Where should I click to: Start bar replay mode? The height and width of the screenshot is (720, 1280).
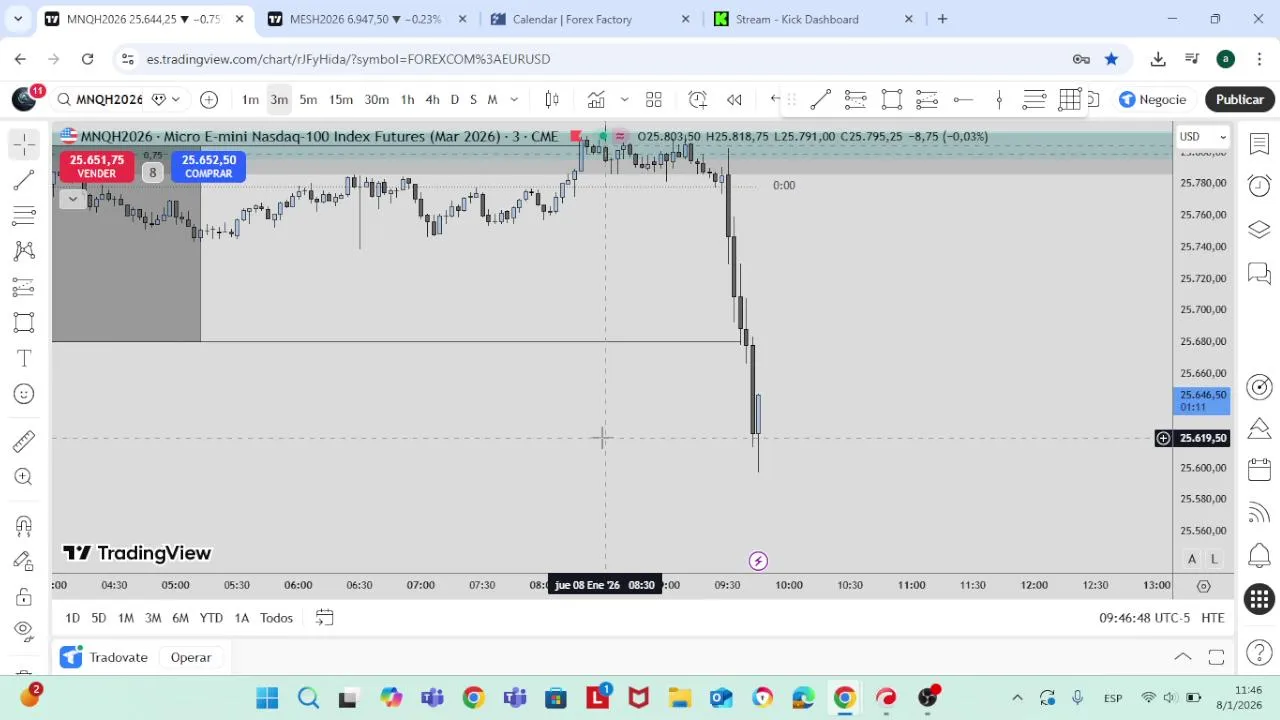tap(734, 99)
